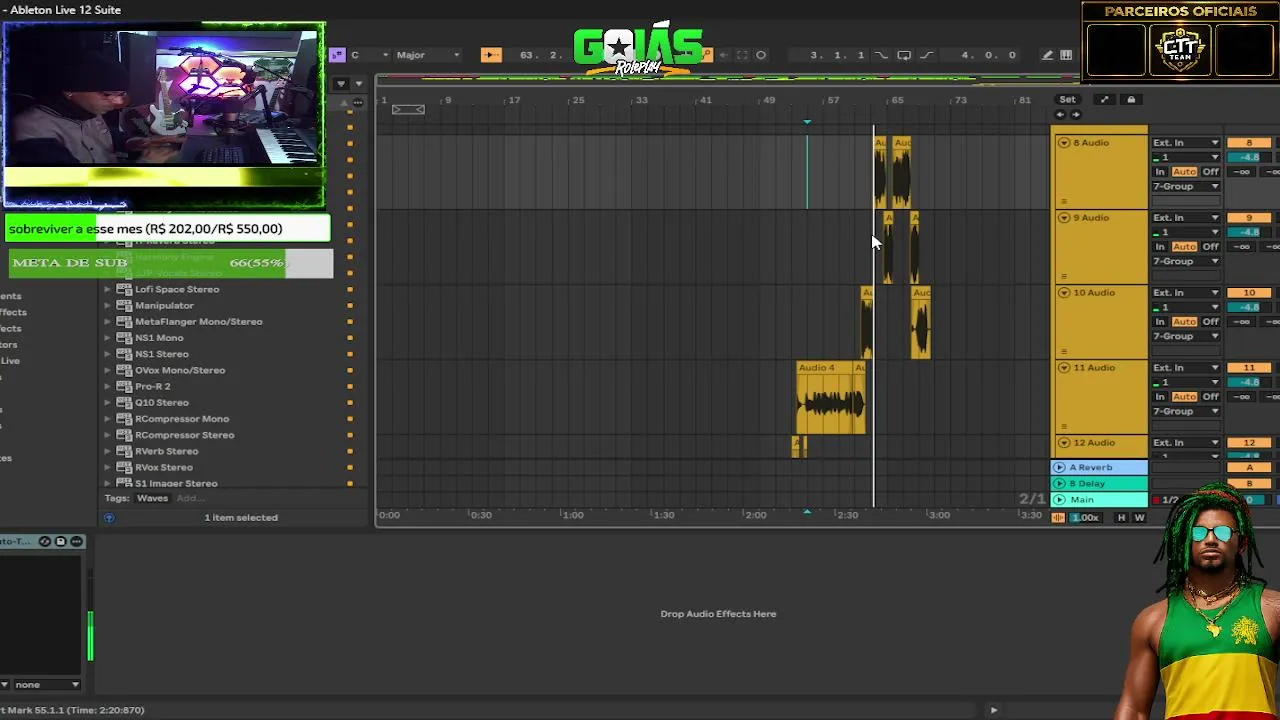Image resolution: width=1280 pixels, height=720 pixels.
Task: Click the OVox Mono/Stereo plug-in icon
Action: (124, 370)
